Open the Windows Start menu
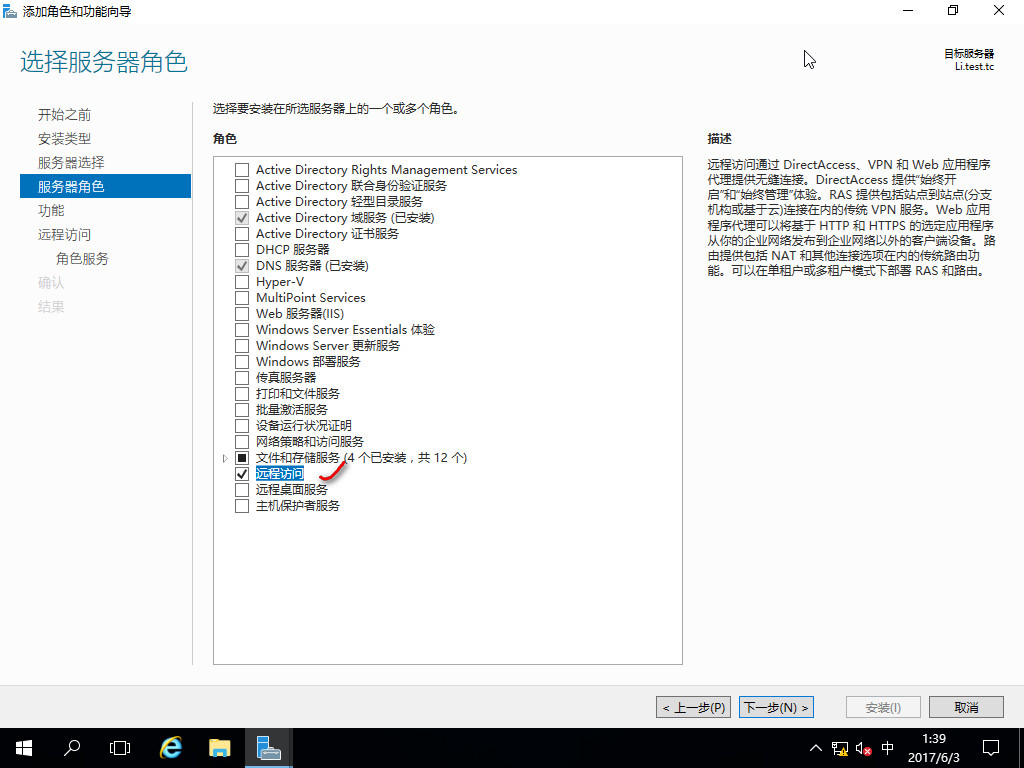The image size is (1024, 768). [24, 748]
